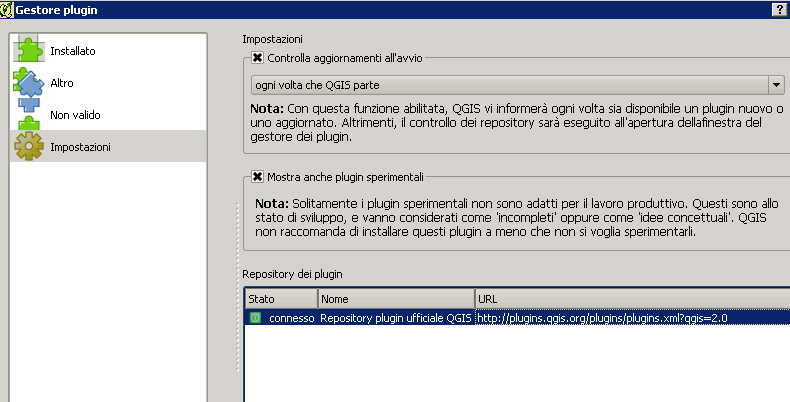Click the QGIS icon in the title bar
The height and width of the screenshot is (402, 790).
point(7,8)
